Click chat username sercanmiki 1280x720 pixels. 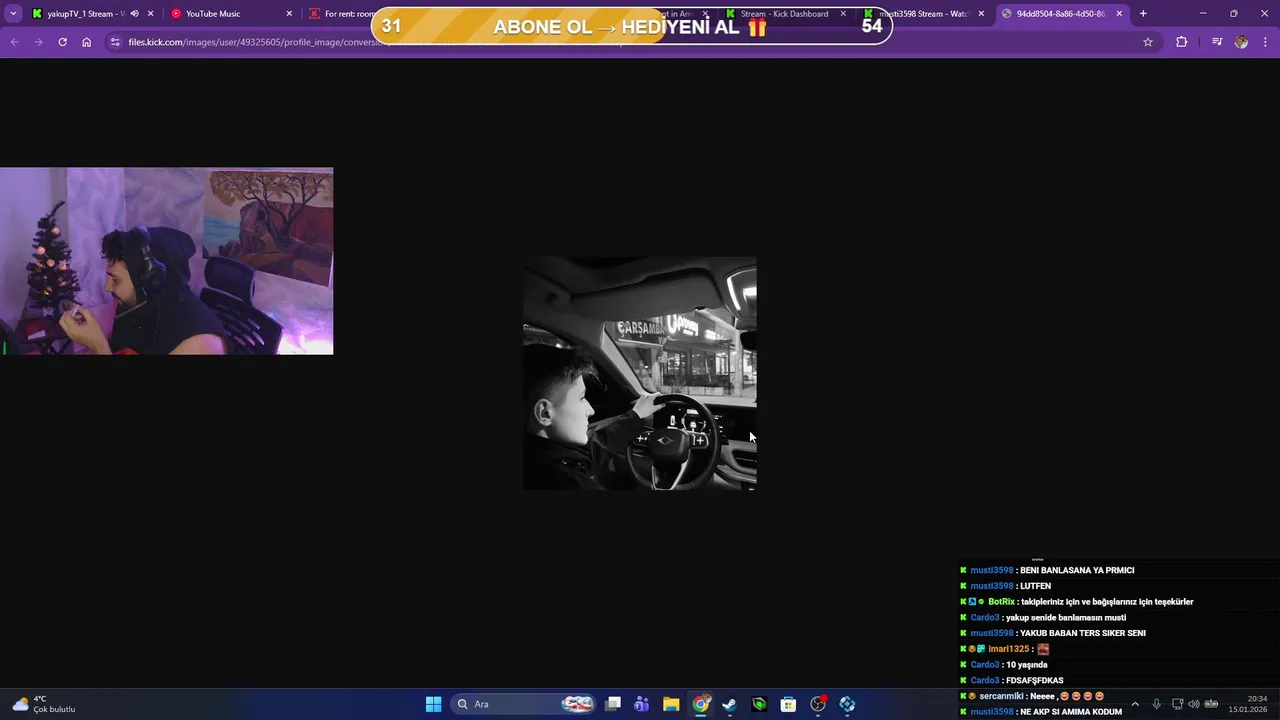(1002, 696)
